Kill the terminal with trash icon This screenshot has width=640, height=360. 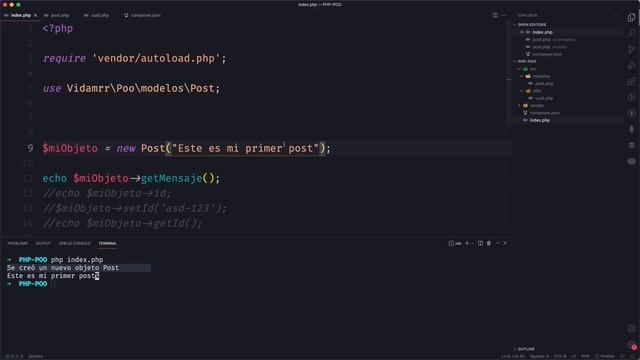pos(489,243)
